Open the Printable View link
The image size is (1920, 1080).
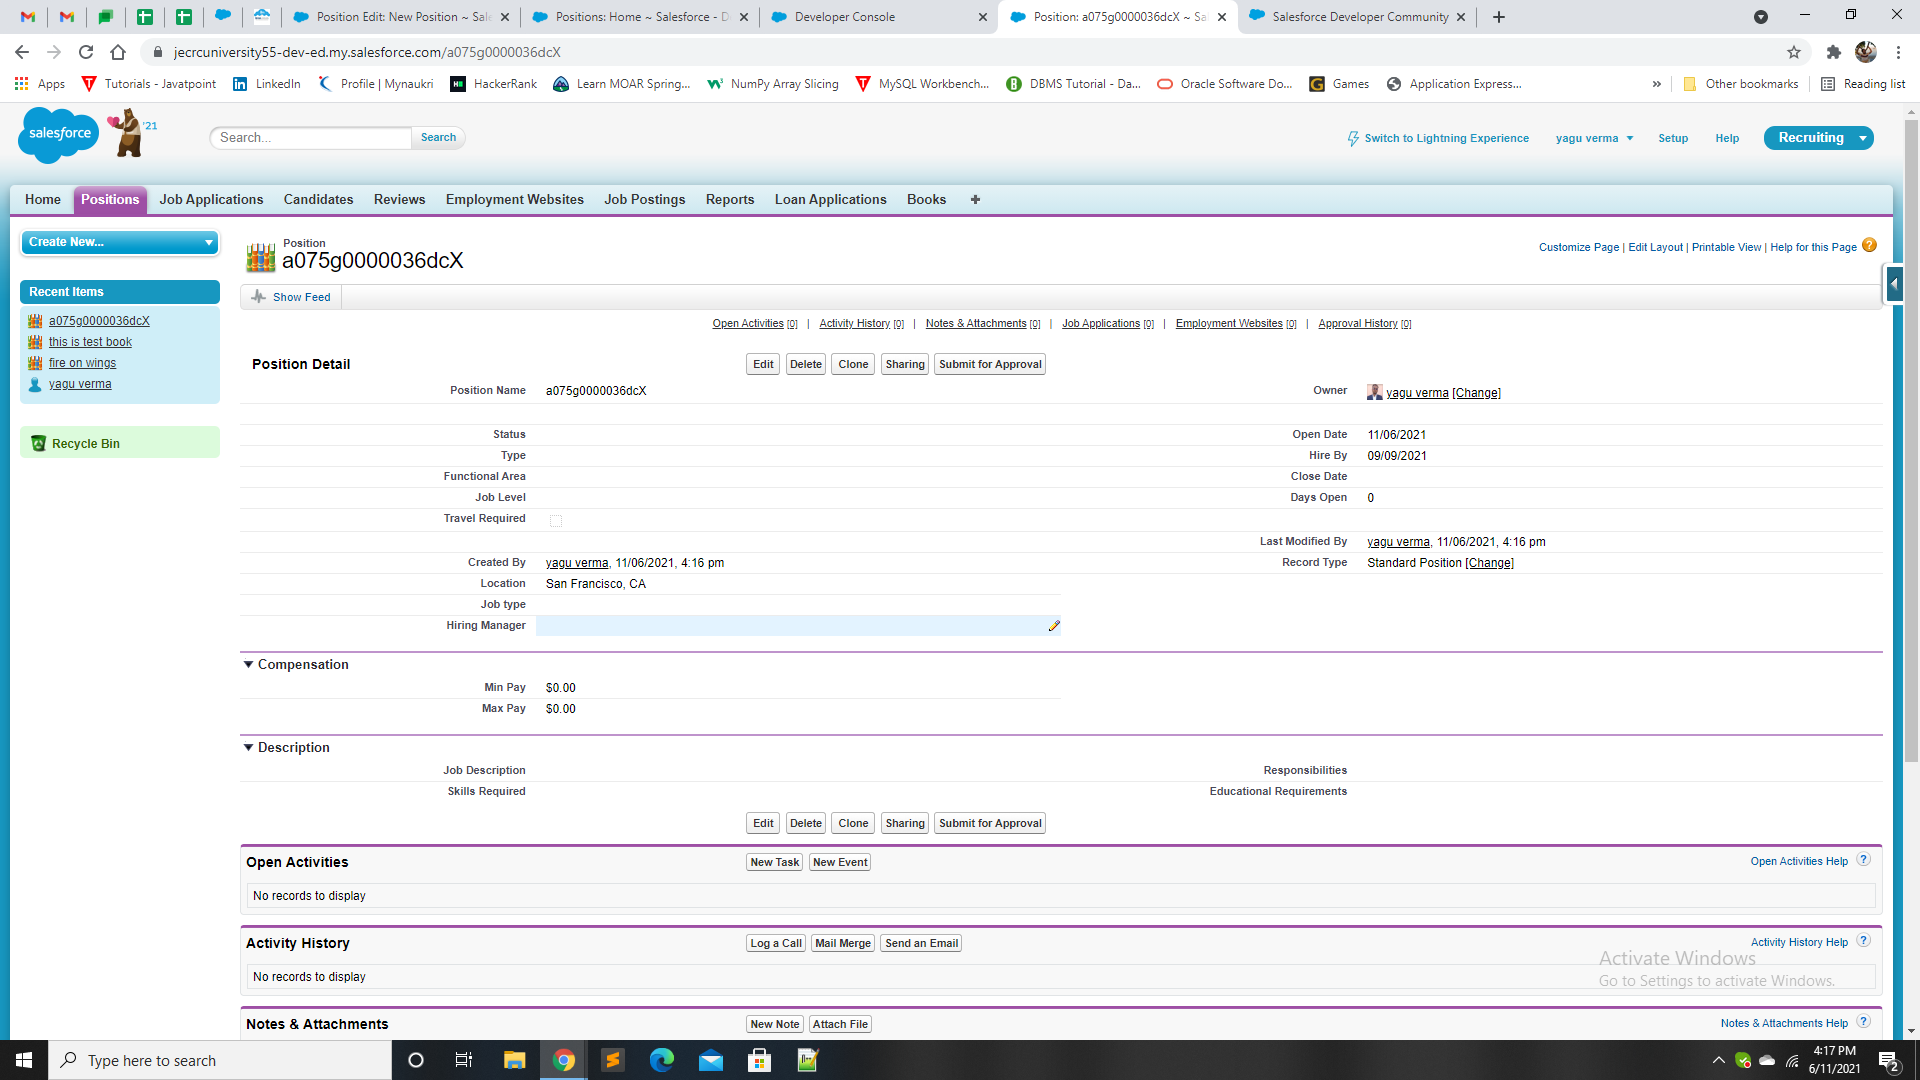coord(1725,248)
